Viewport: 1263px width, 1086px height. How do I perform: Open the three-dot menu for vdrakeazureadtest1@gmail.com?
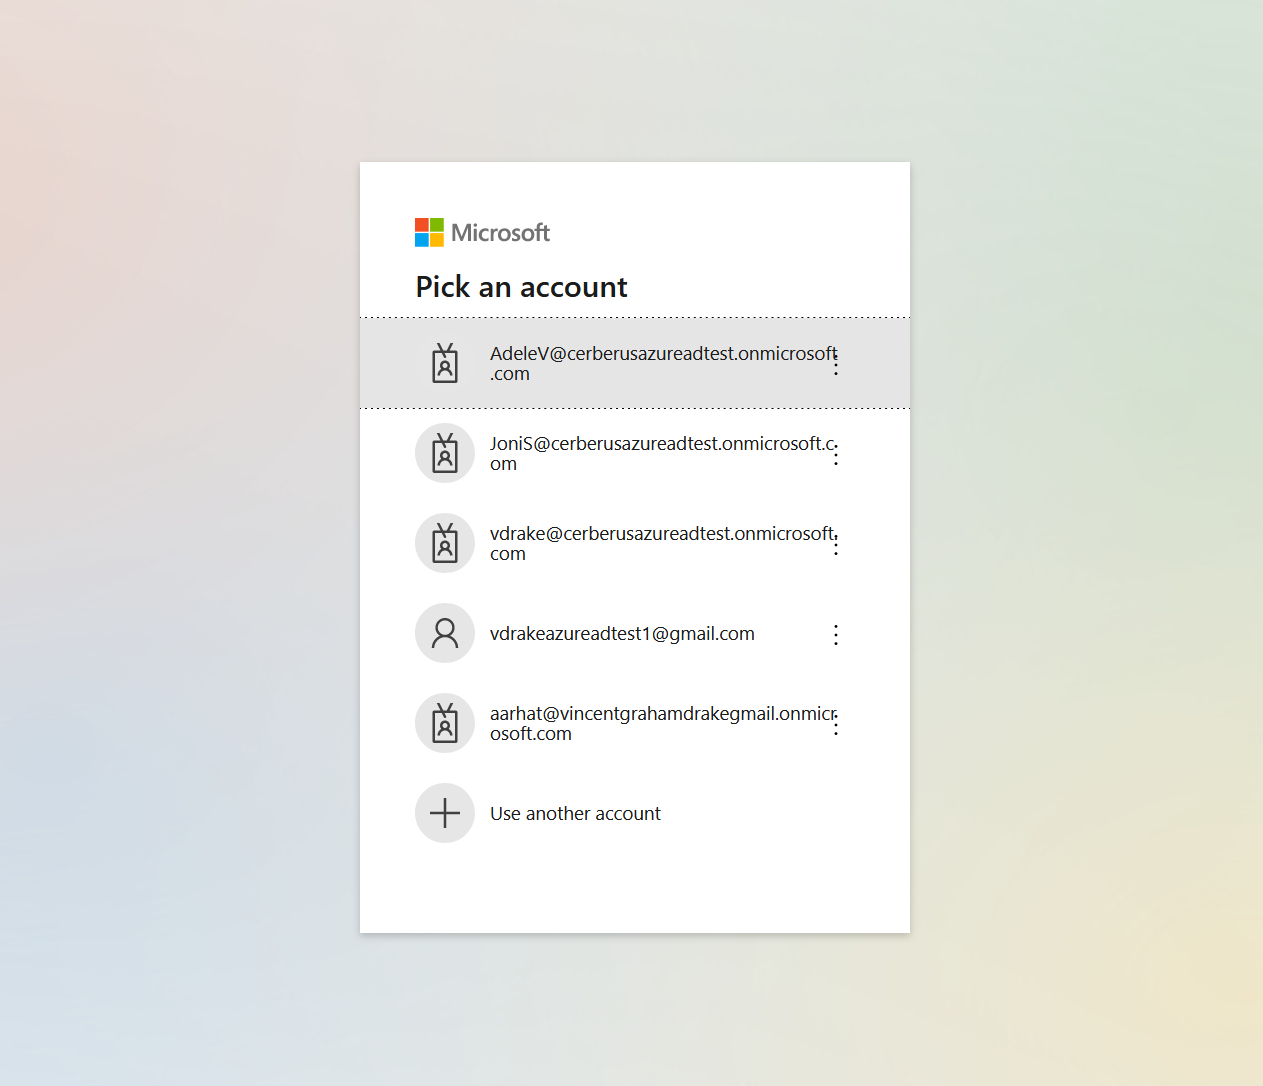(x=836, y=634)
